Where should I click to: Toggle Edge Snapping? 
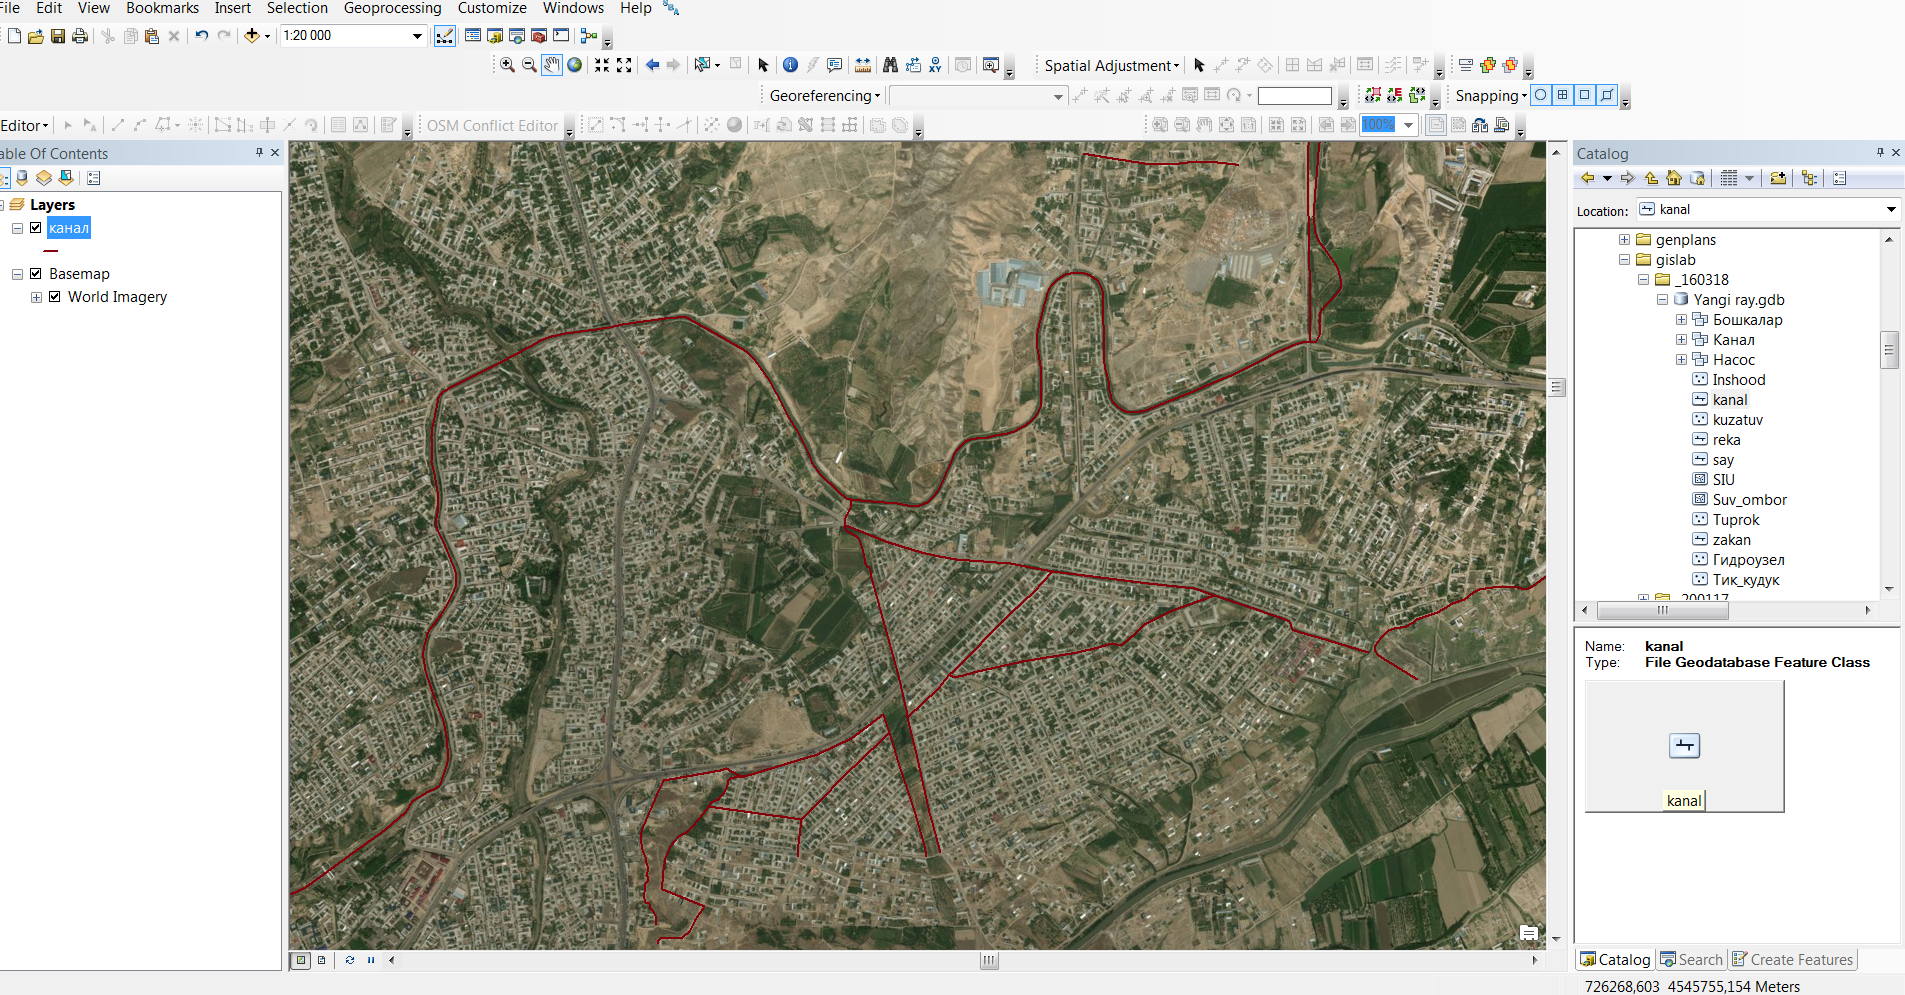point(1606,95)
